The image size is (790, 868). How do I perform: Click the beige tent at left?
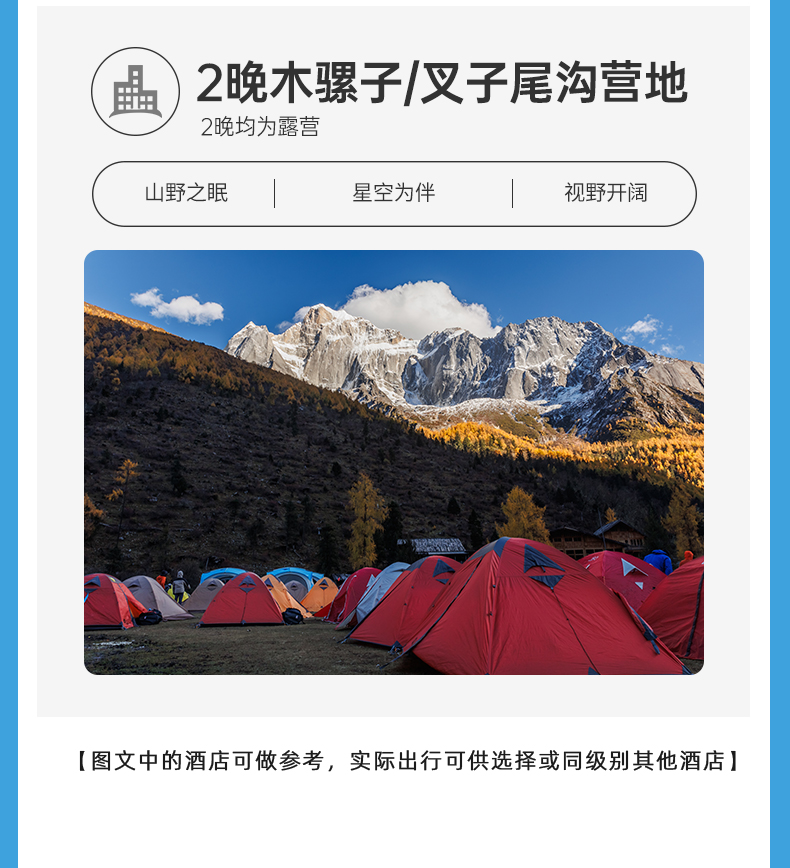click(155, 597)
